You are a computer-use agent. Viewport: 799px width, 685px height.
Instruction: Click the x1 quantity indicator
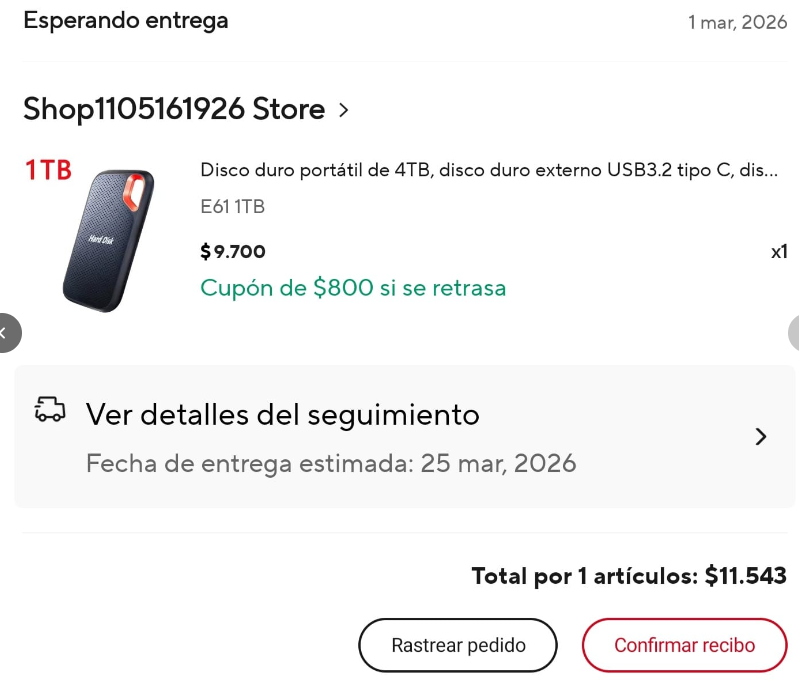[x=779, y=251]
